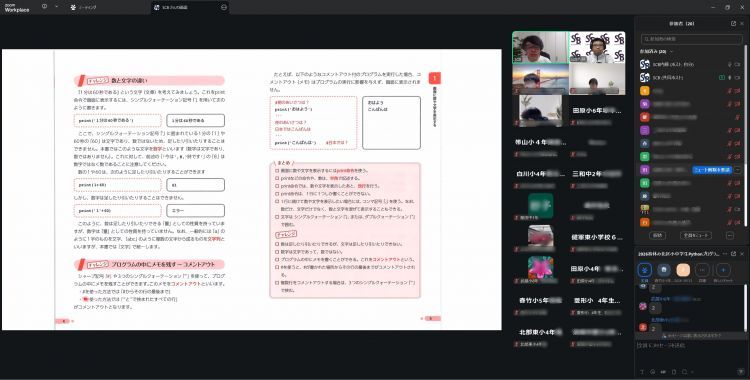Select the pink flower avatar tile
The height and width of the screenshot is (380, 750).
click(x=540, y=269)
